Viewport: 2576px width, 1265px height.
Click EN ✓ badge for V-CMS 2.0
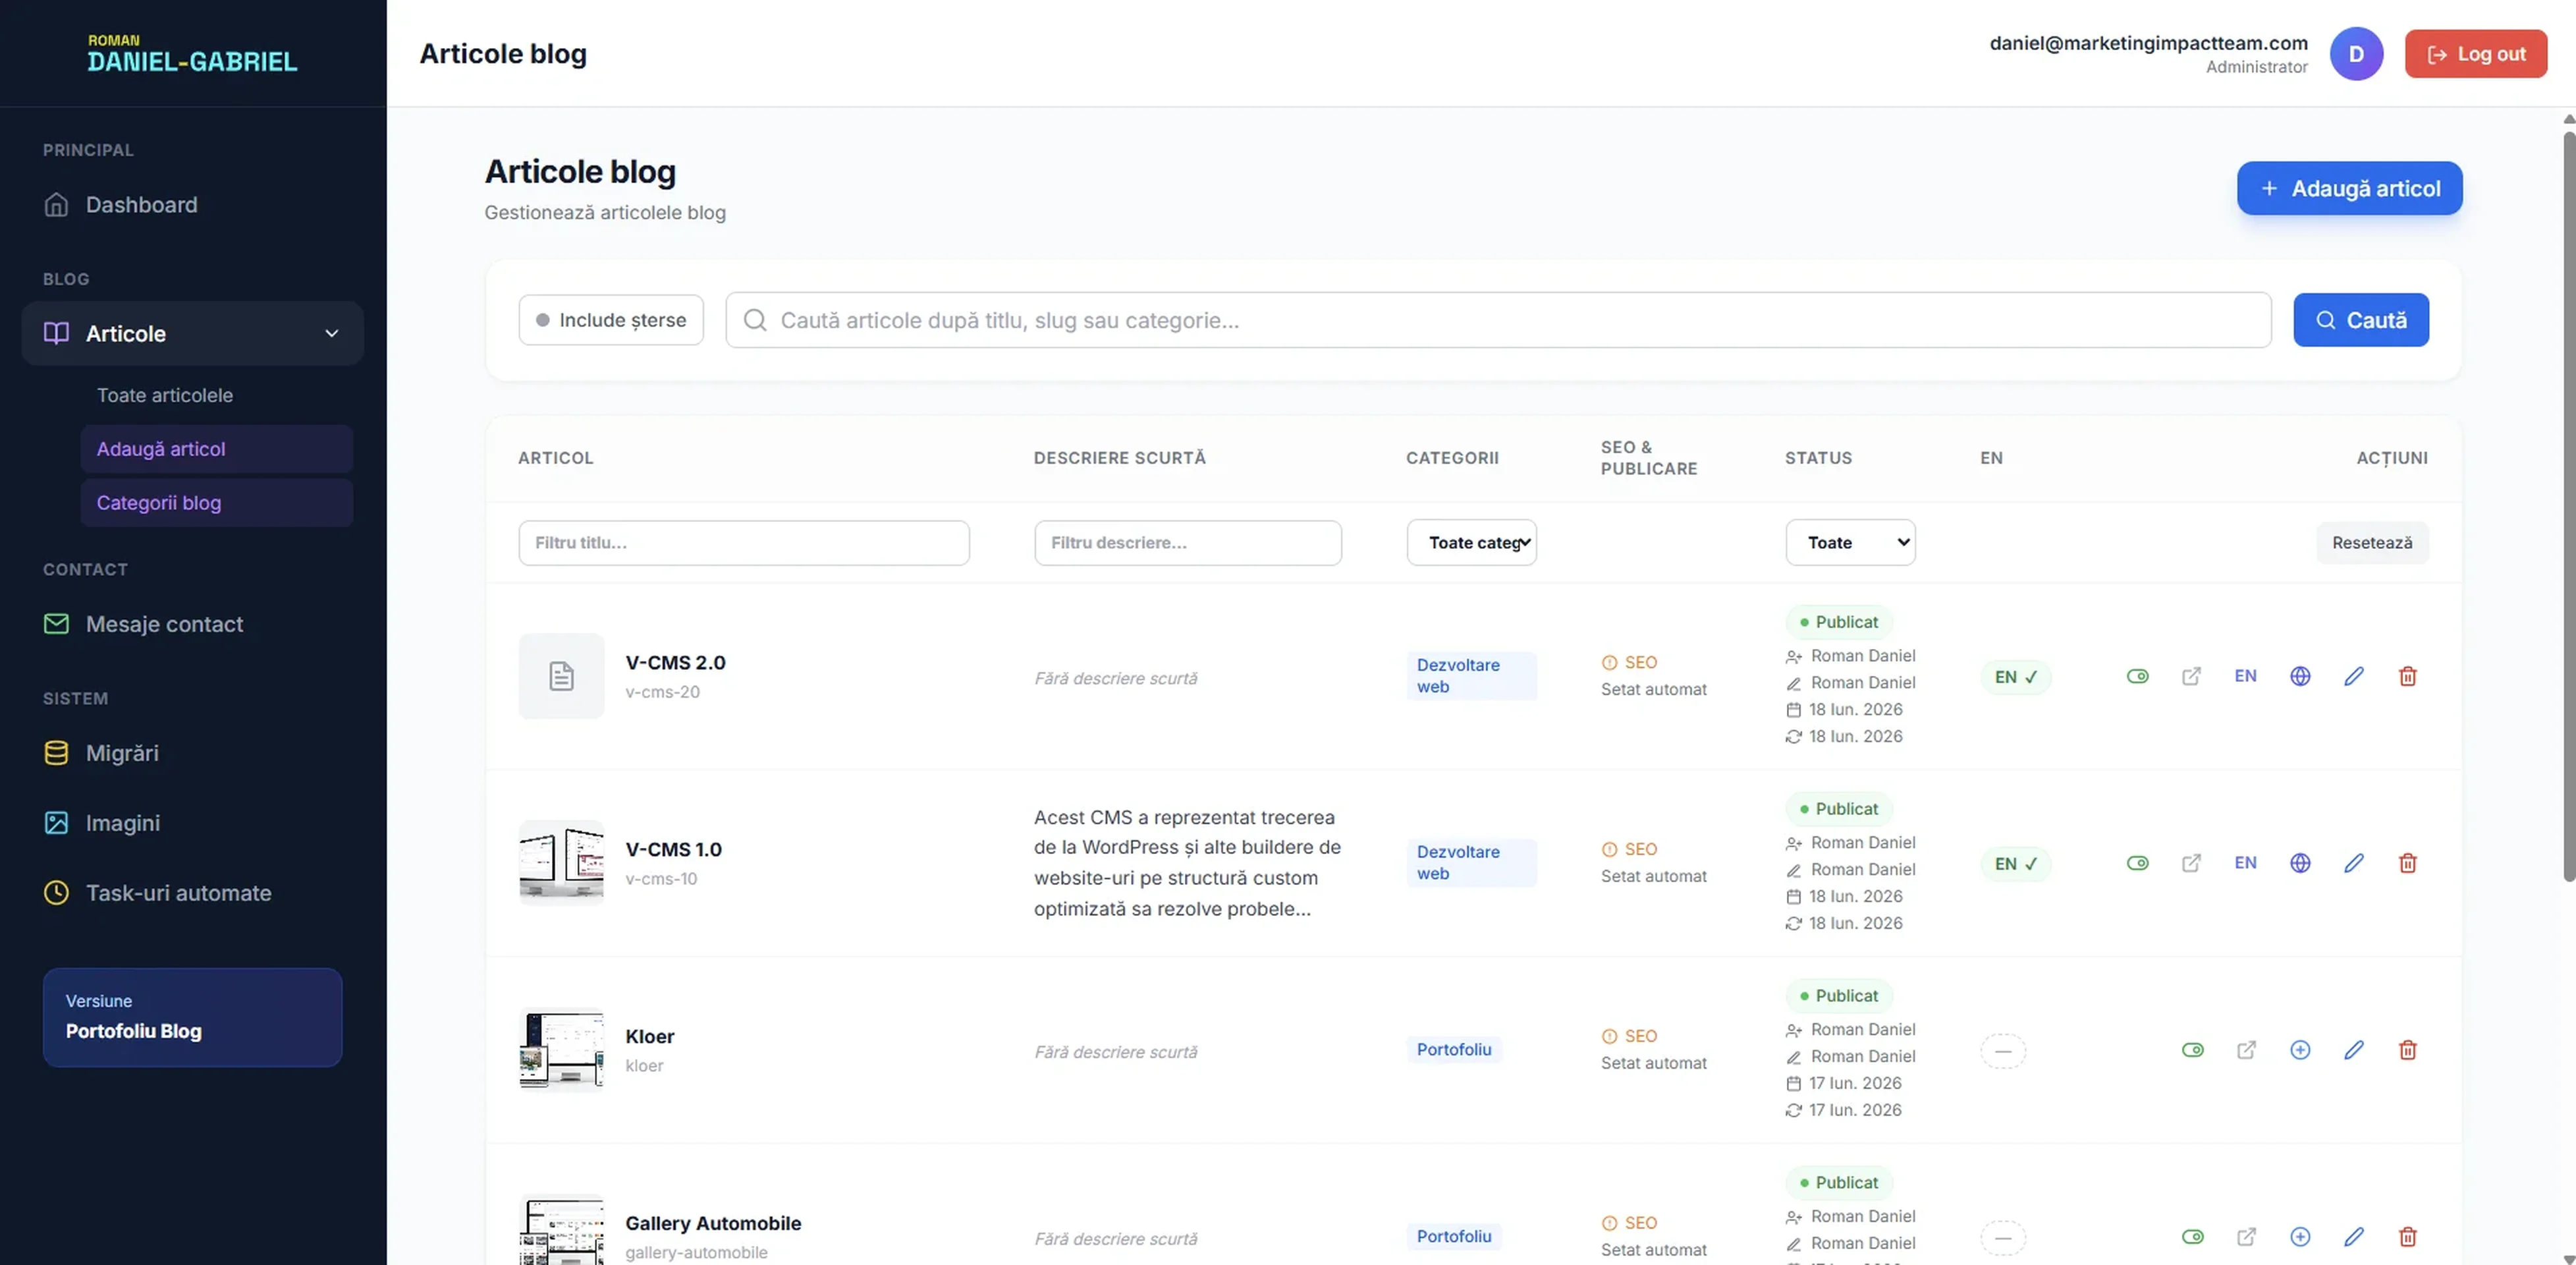pyautogui.click(x=2015, y=677)
